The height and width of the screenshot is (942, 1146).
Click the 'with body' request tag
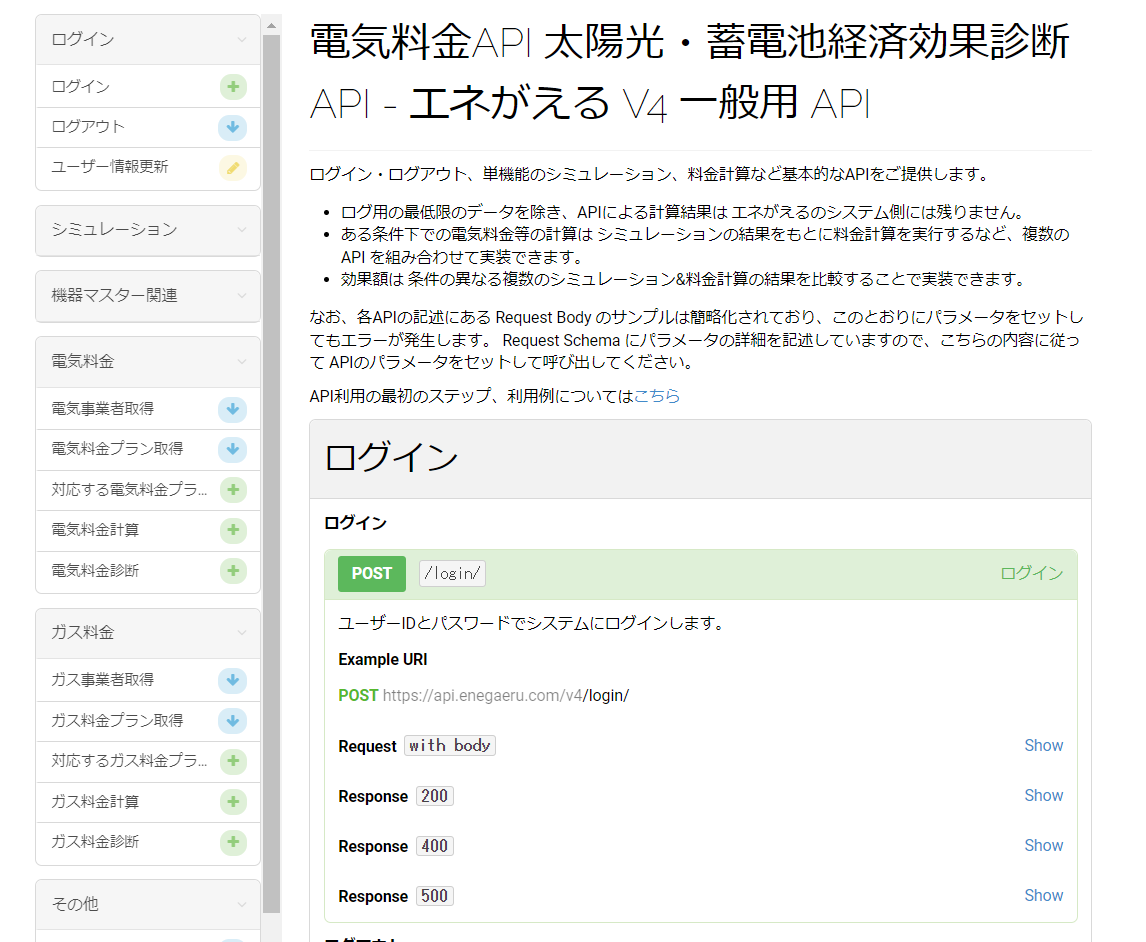pos(449,745)
